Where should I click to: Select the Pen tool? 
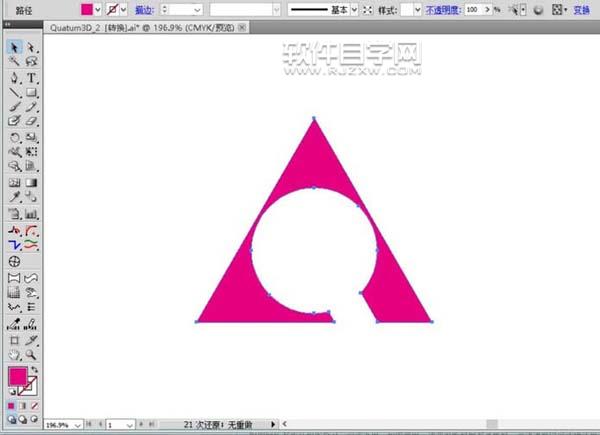(14, 78)
